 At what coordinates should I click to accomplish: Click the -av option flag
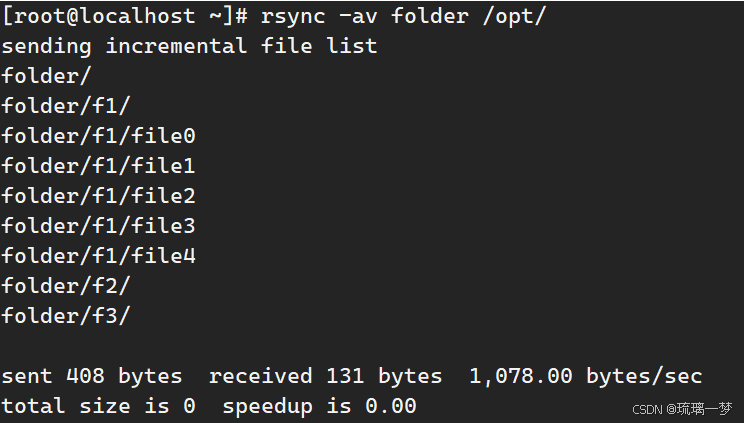tap(358, 17)
